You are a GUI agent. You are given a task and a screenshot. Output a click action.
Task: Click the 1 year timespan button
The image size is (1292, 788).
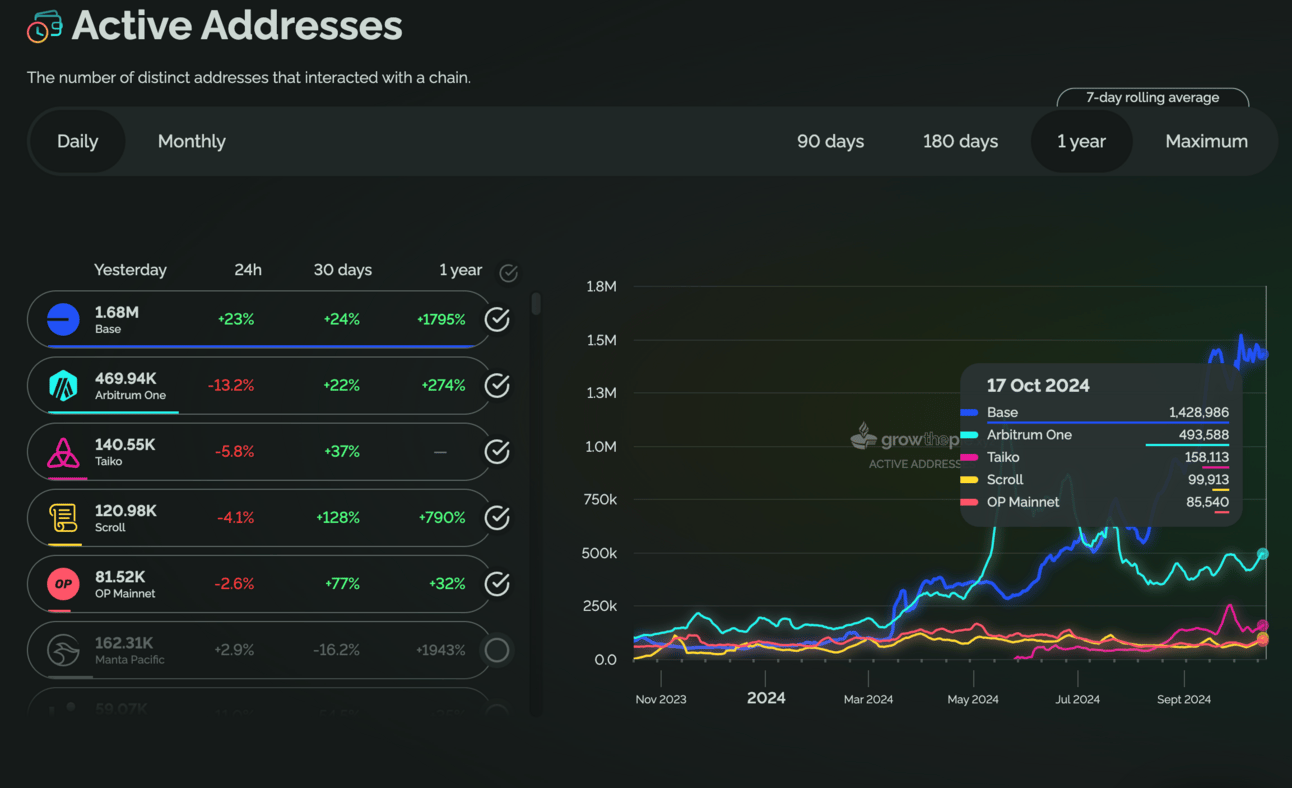(1081, 142)
